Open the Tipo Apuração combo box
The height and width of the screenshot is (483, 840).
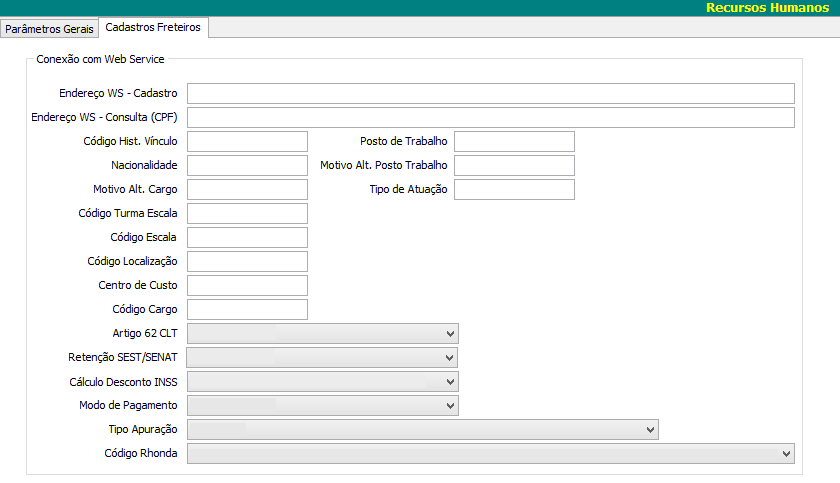pos(423,429)
